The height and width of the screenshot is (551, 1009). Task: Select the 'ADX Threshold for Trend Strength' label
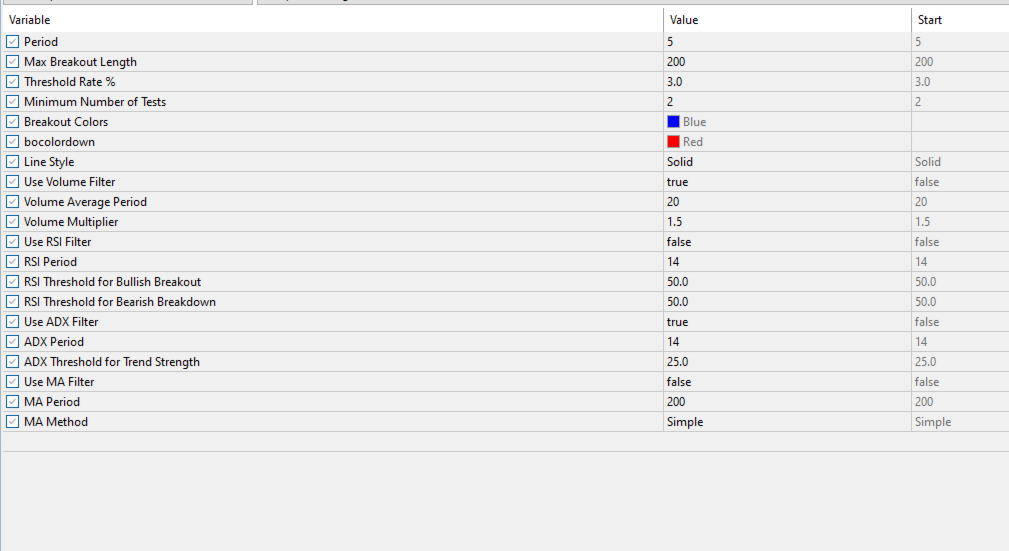[x=112, y=362]
